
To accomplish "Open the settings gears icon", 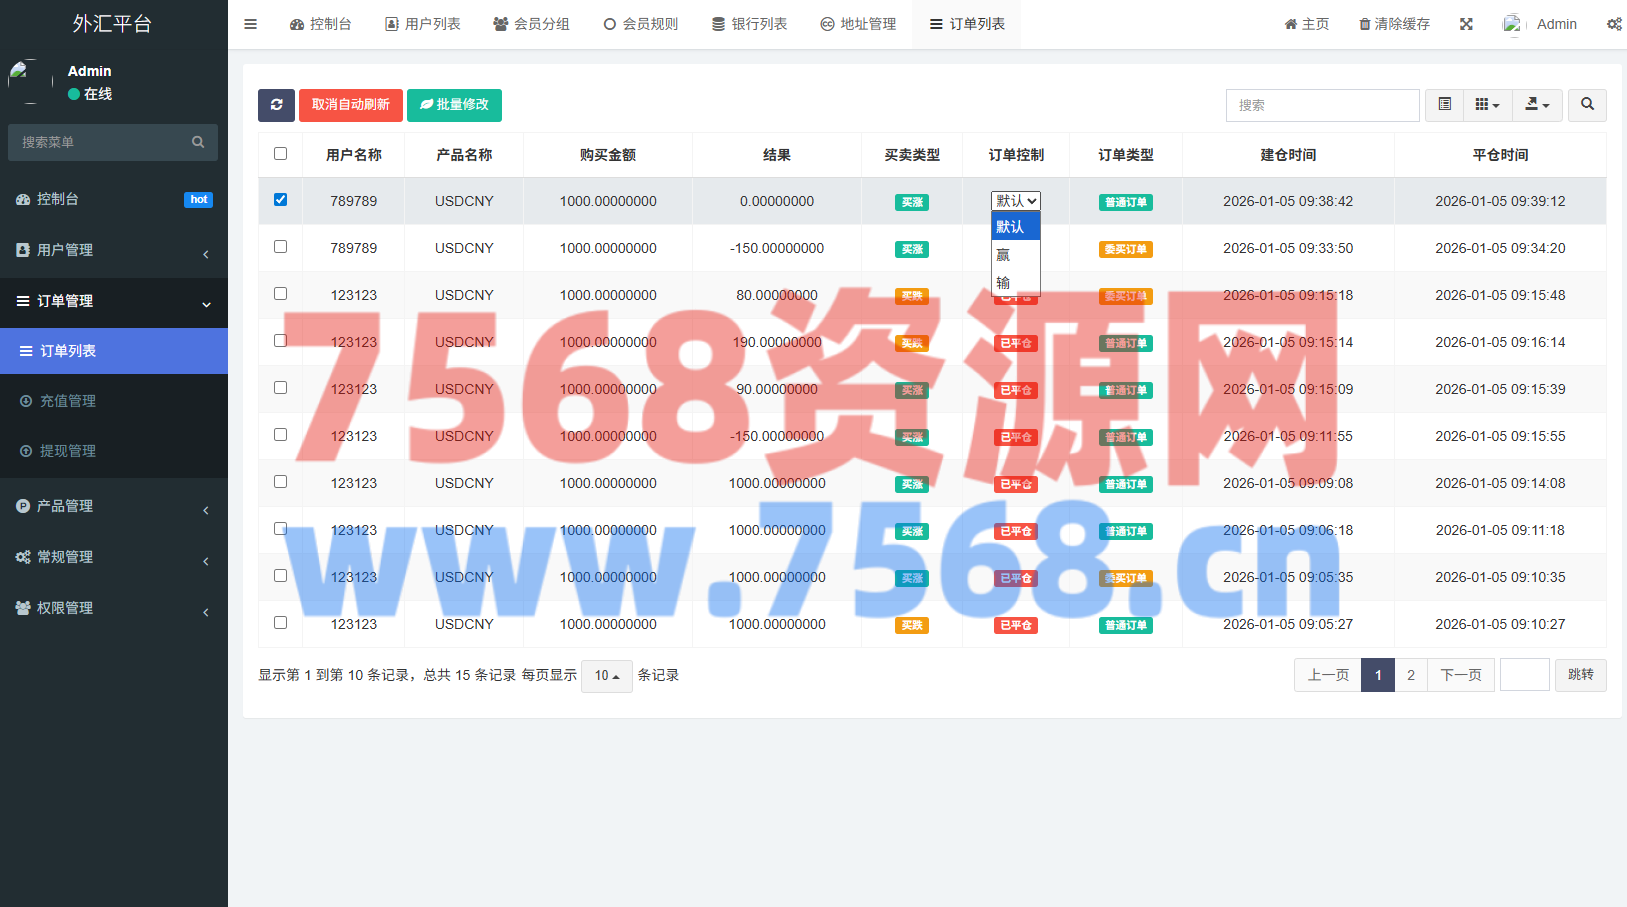I will (x=1613, y=24).
